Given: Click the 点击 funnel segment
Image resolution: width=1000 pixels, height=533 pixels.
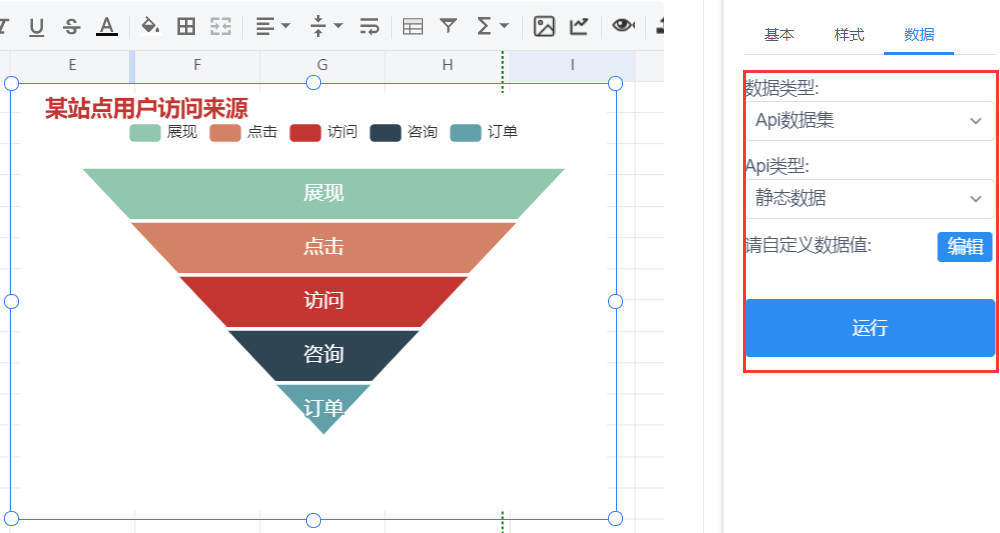Looking at the screenshot, I should coord(323,247).
